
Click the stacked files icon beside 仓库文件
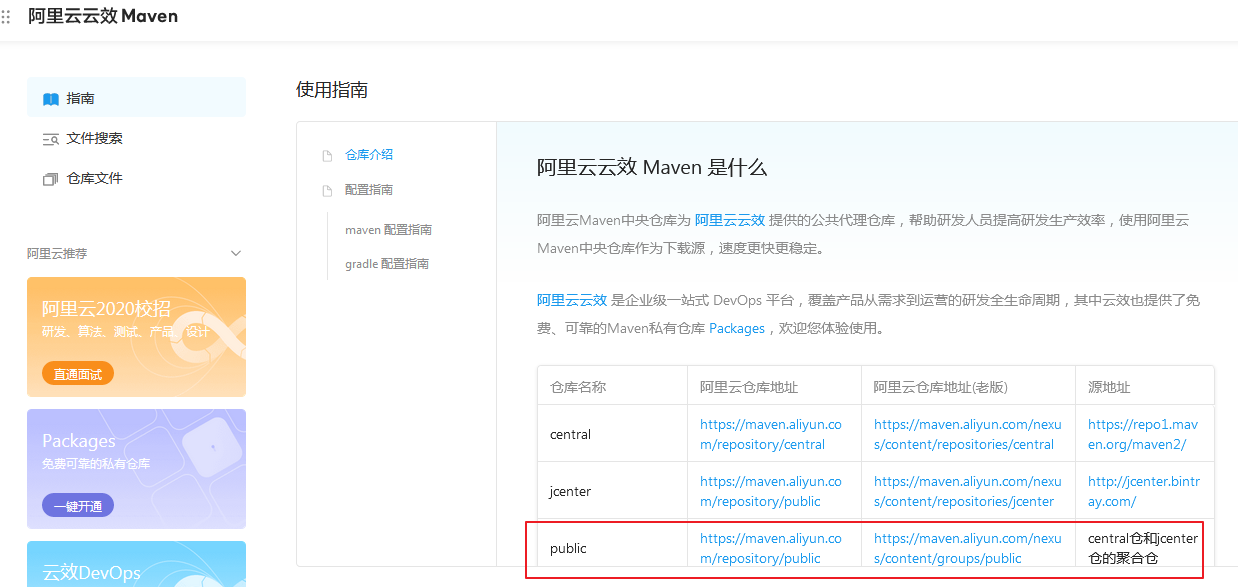click(x=51, y=179)
